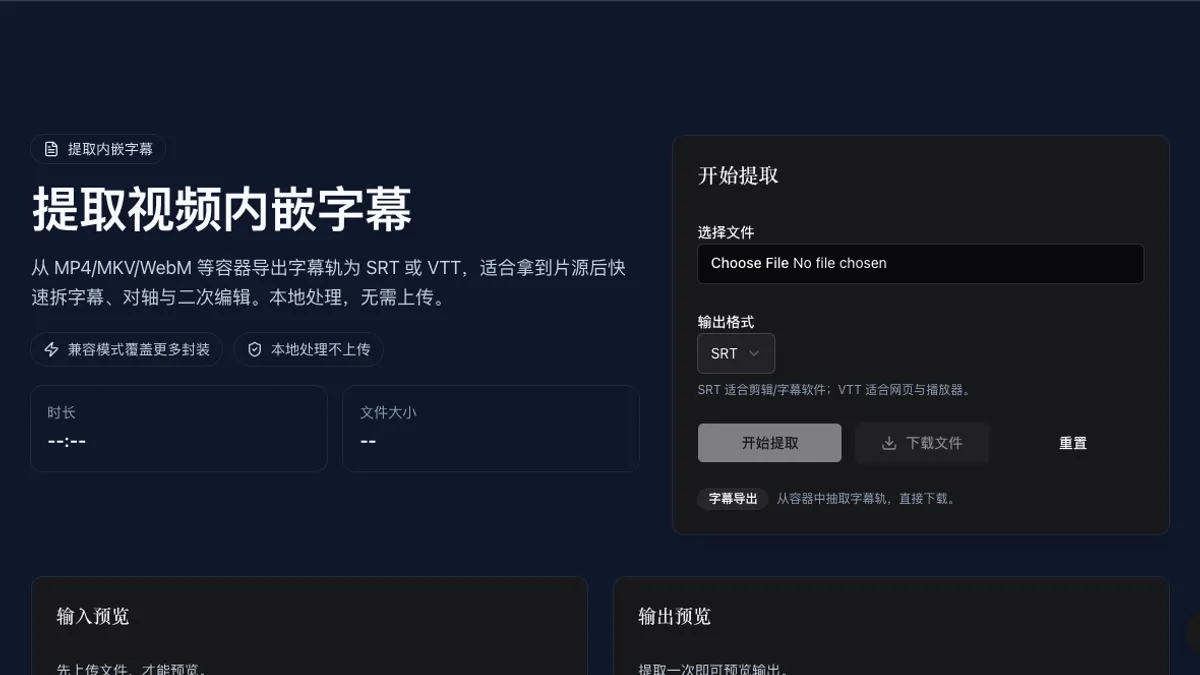The height and width of the screenshot is (675, 1200).
Task: Reset the form using 重置
Action: [1073, 443]
